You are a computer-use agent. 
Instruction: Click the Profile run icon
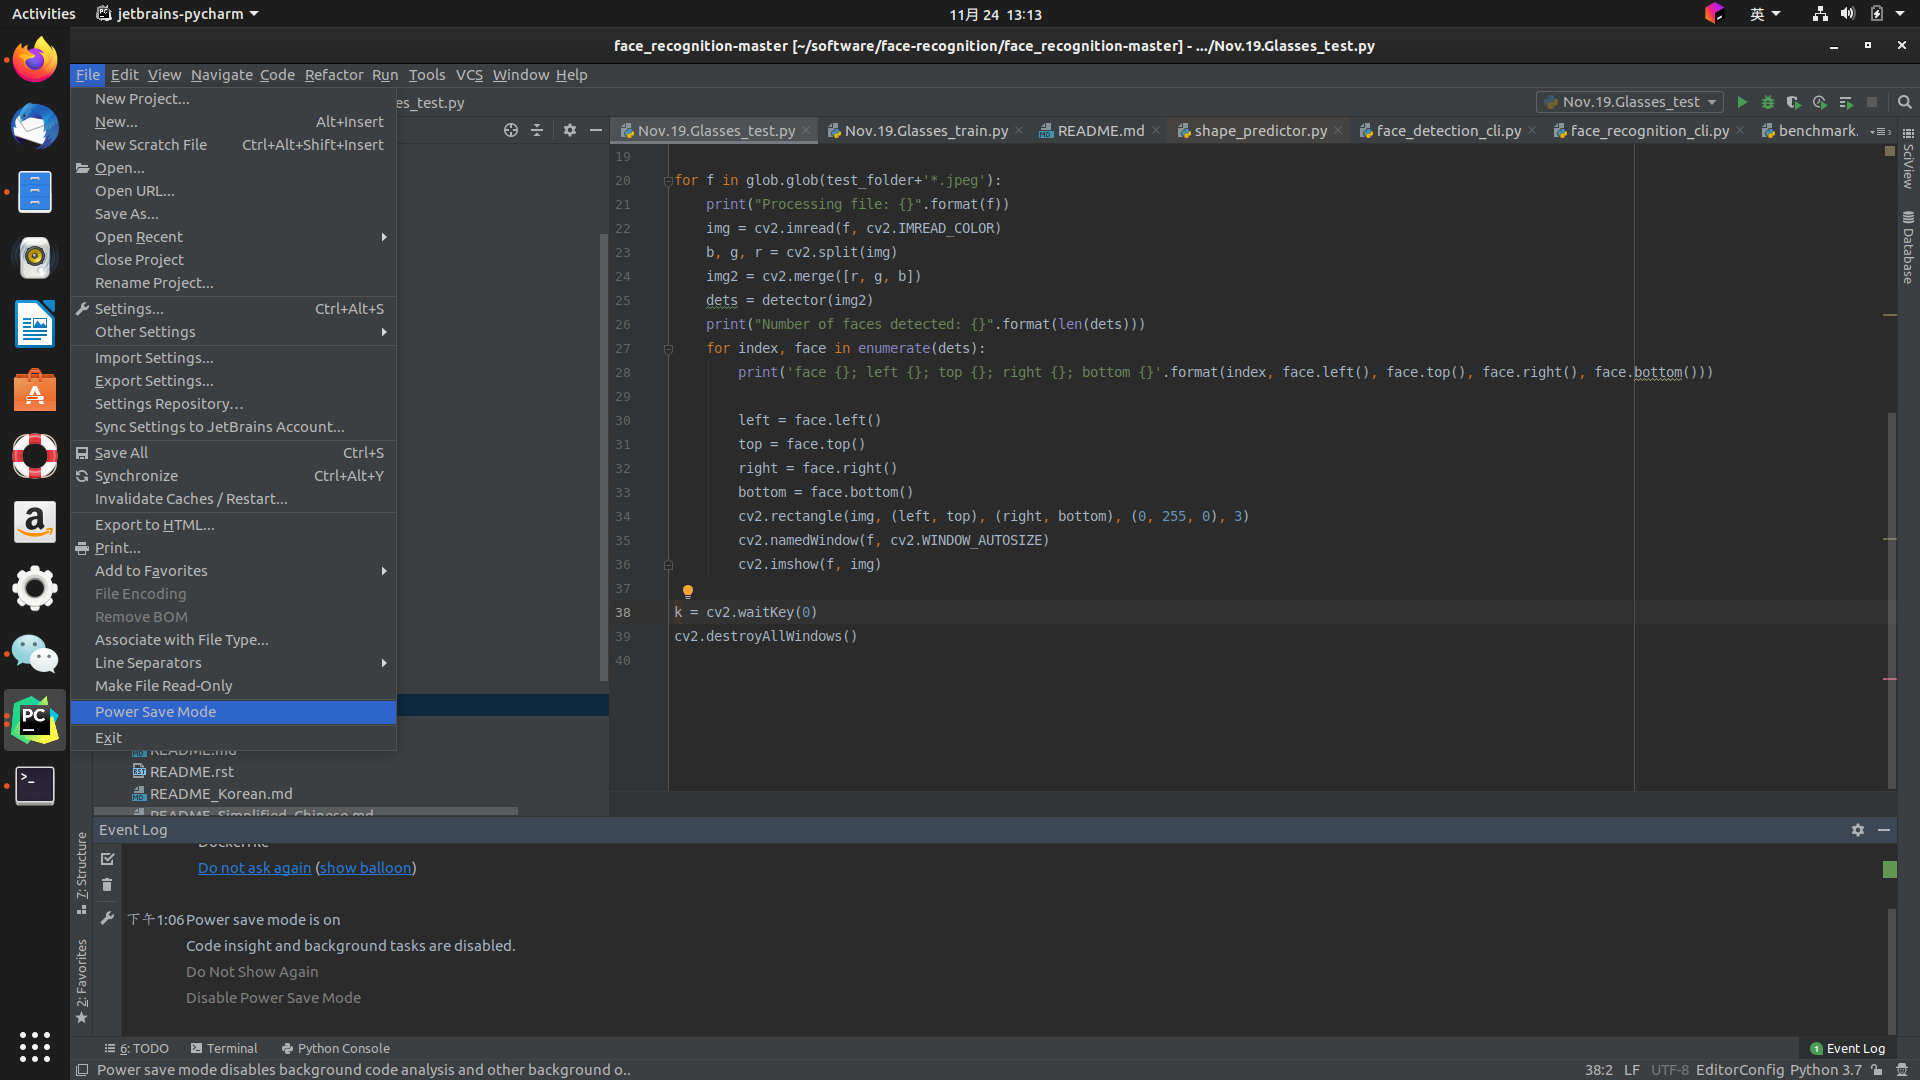[x=1819, y=102]
